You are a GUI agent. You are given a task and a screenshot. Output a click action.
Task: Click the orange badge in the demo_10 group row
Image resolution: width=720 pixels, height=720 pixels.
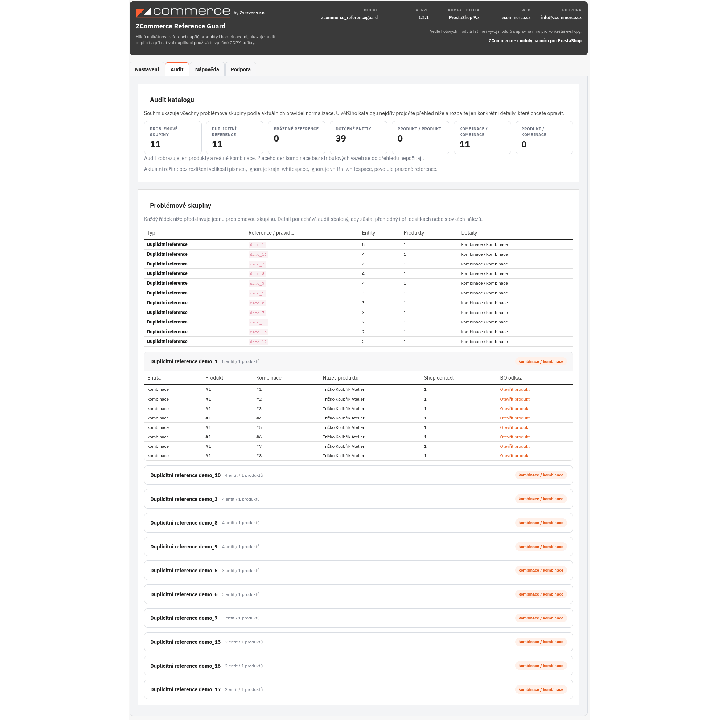coord(540,475)
